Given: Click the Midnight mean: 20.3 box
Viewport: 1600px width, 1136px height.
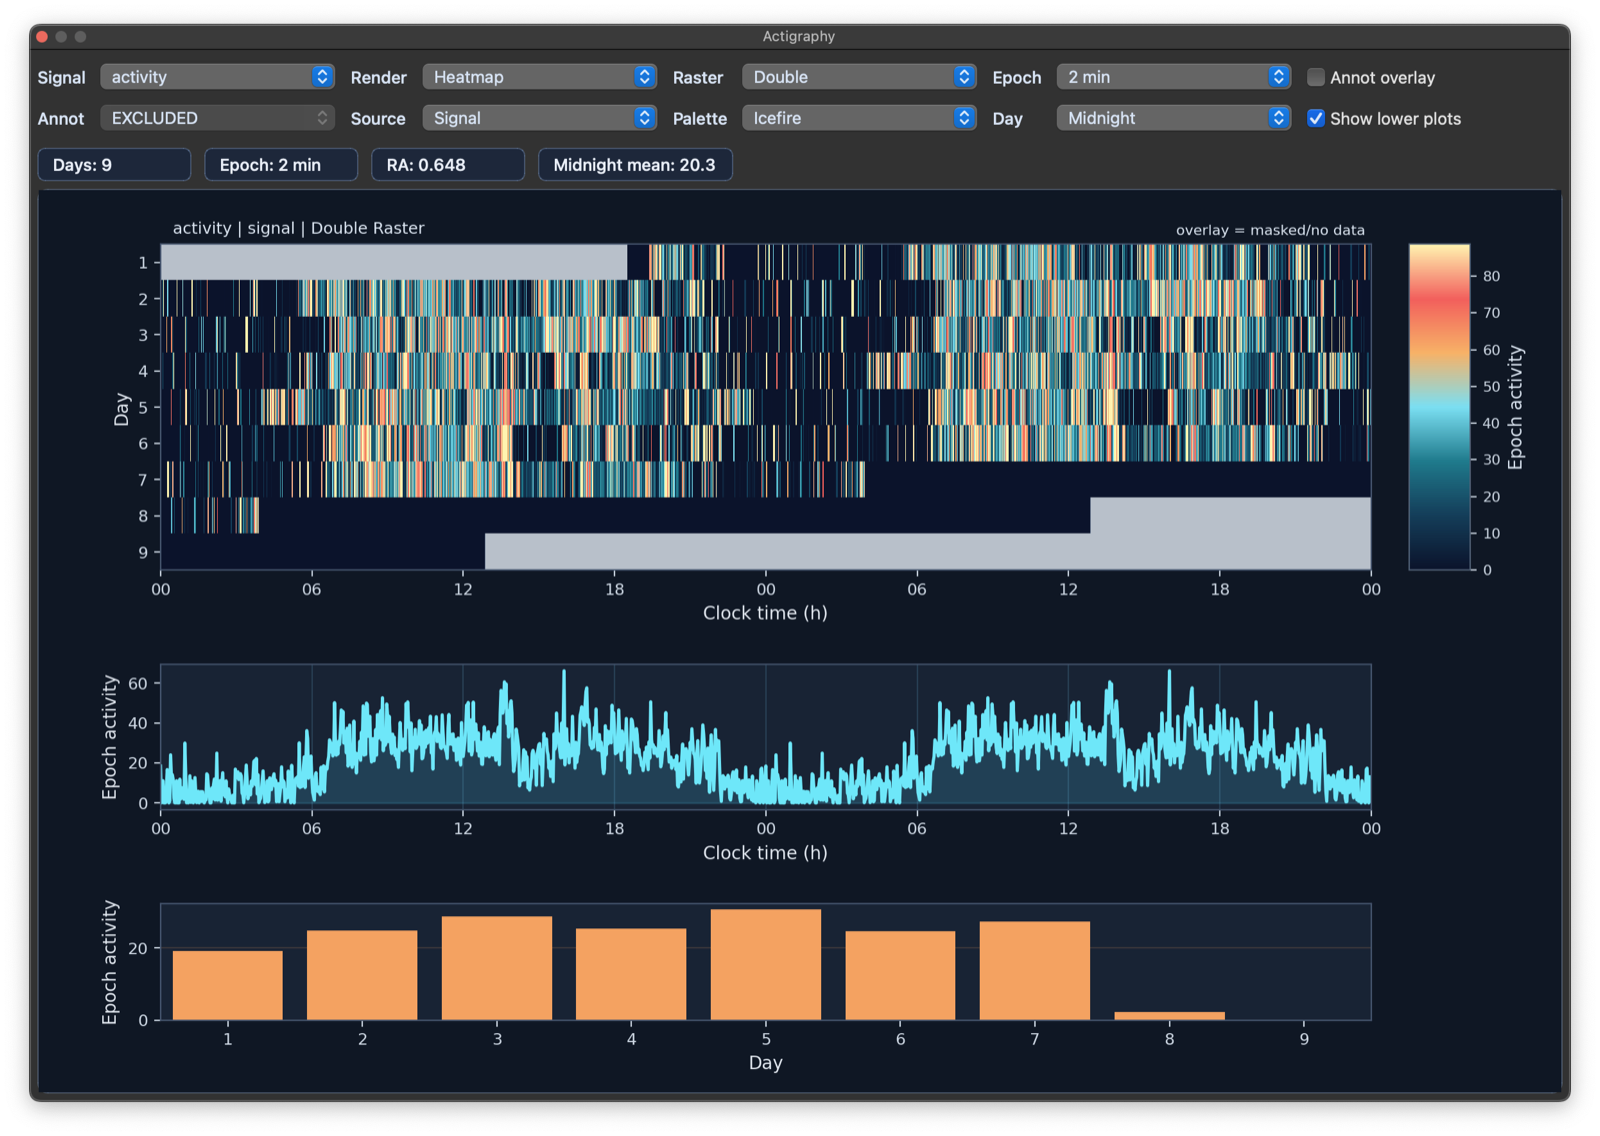Looking at the screenshot, I should pyautogui.click(x=635, y=165).
